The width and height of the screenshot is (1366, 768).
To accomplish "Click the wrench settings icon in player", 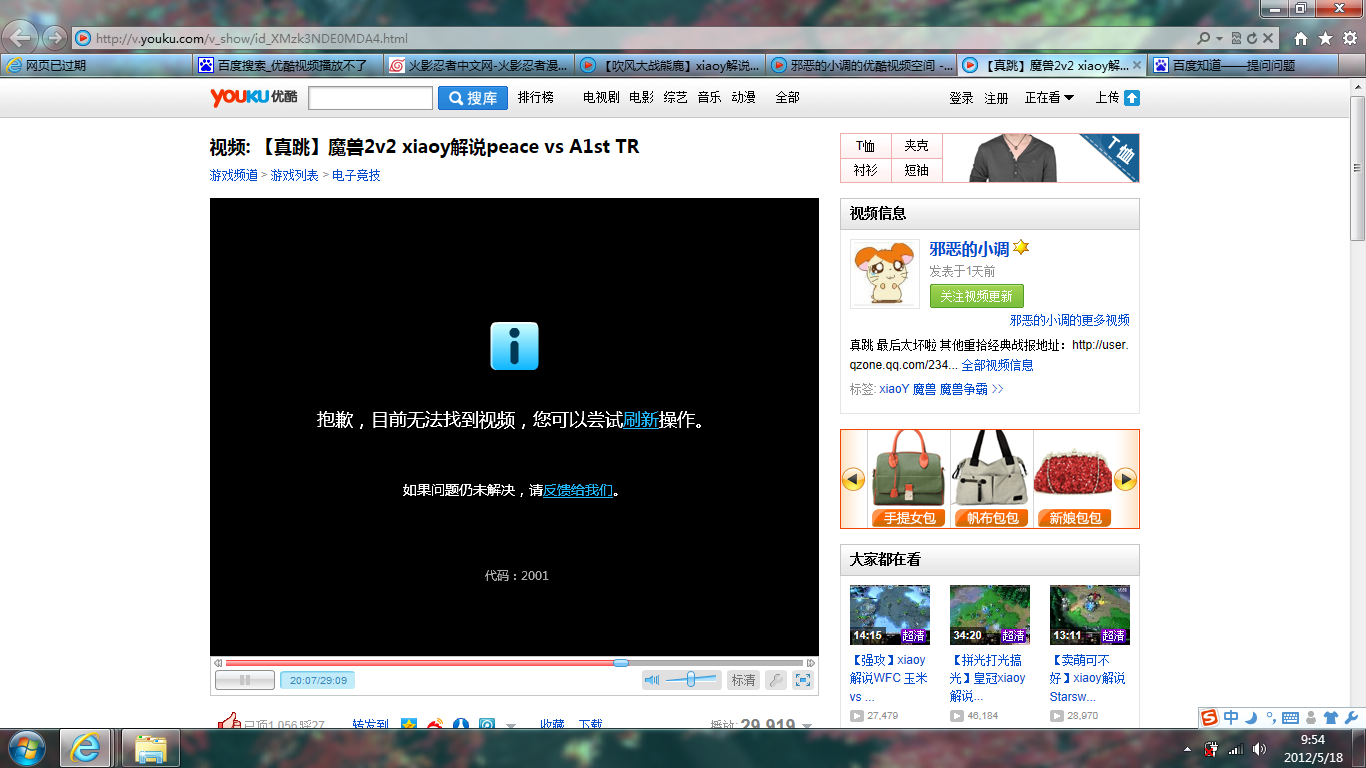I will tap(776, 680).
